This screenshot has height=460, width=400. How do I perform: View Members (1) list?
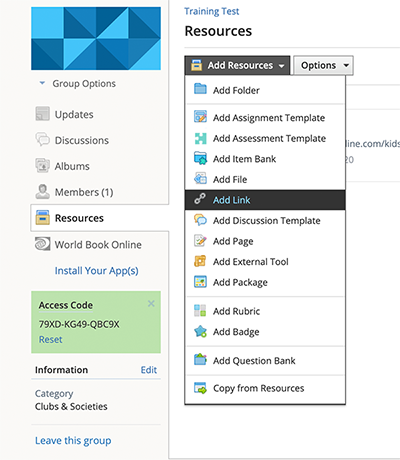(x=84, y=192)
